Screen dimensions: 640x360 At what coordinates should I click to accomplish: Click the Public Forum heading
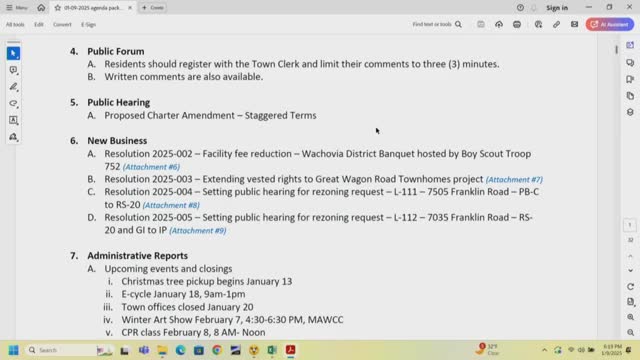click(x=116, y=51)
